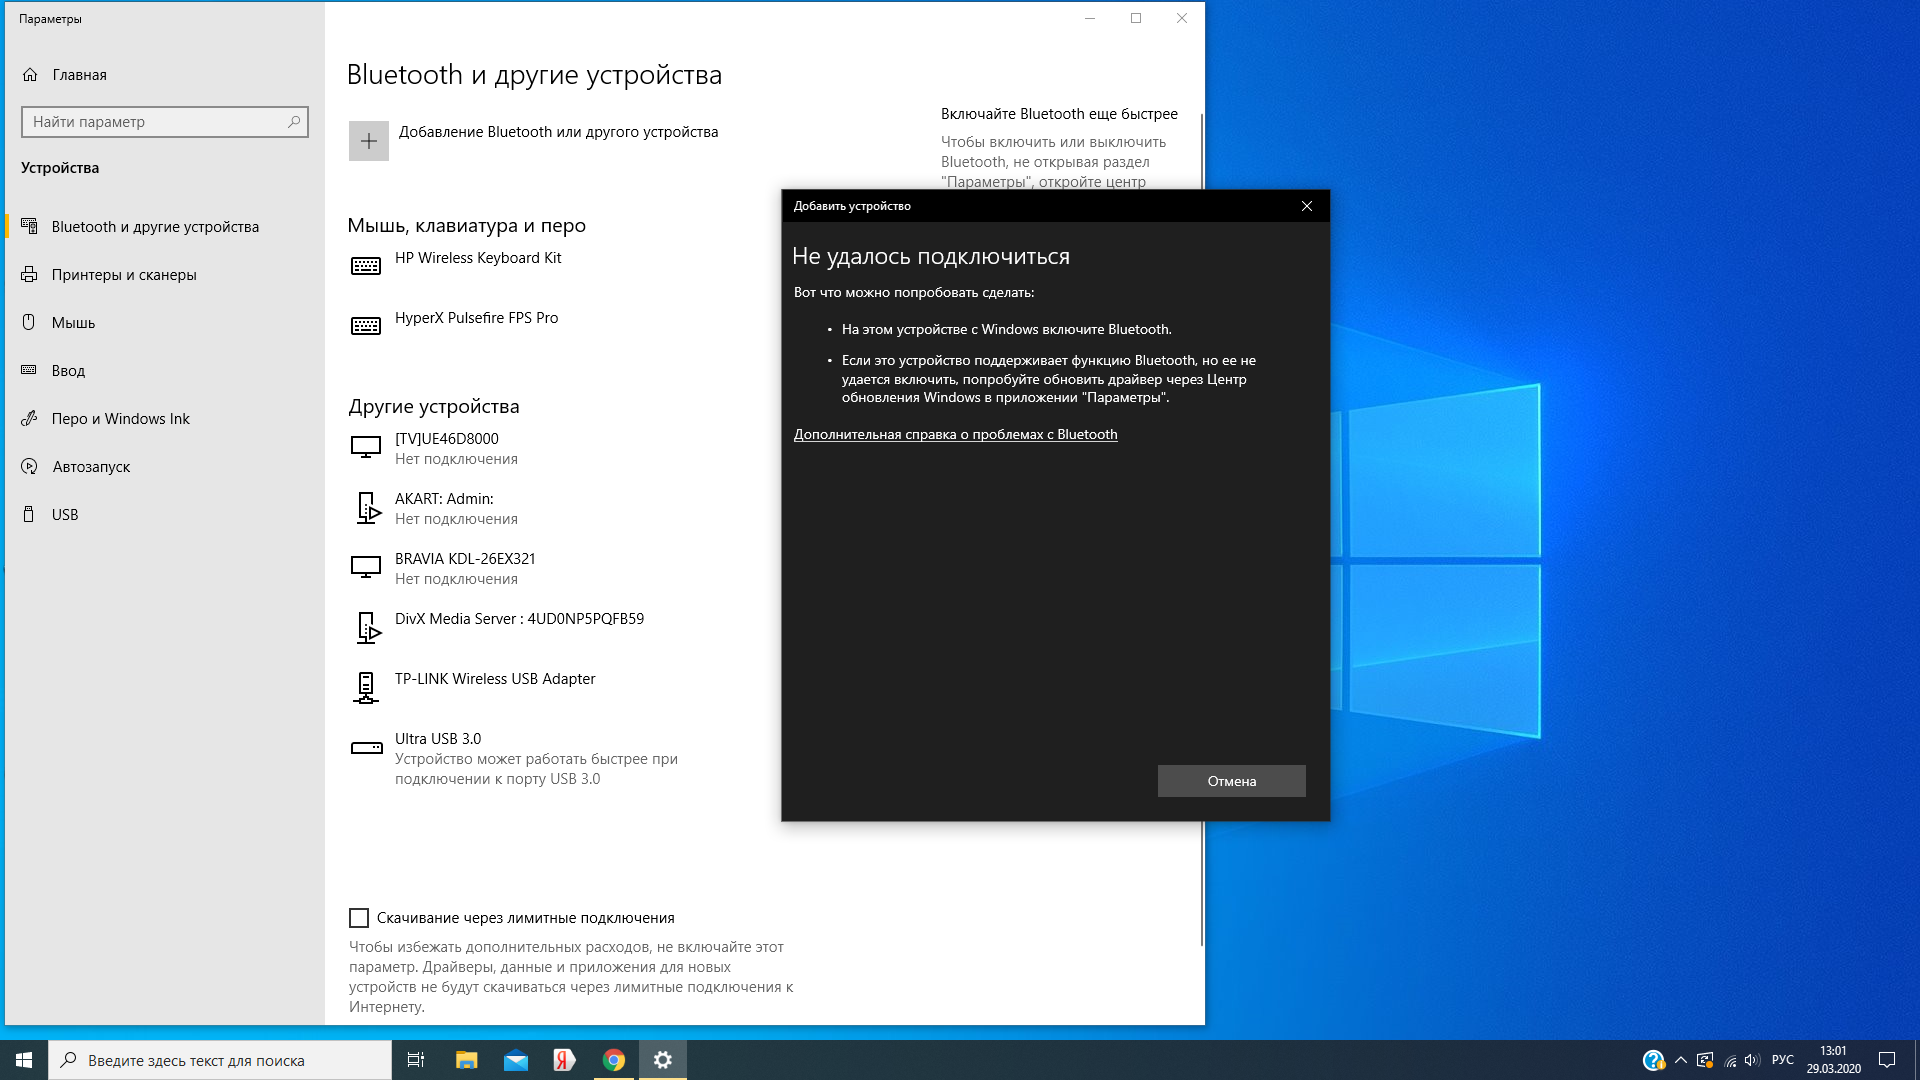Open the volume control in tray
This screenshot has height=1080, width=1920.
click(x=1752, y=1060)
